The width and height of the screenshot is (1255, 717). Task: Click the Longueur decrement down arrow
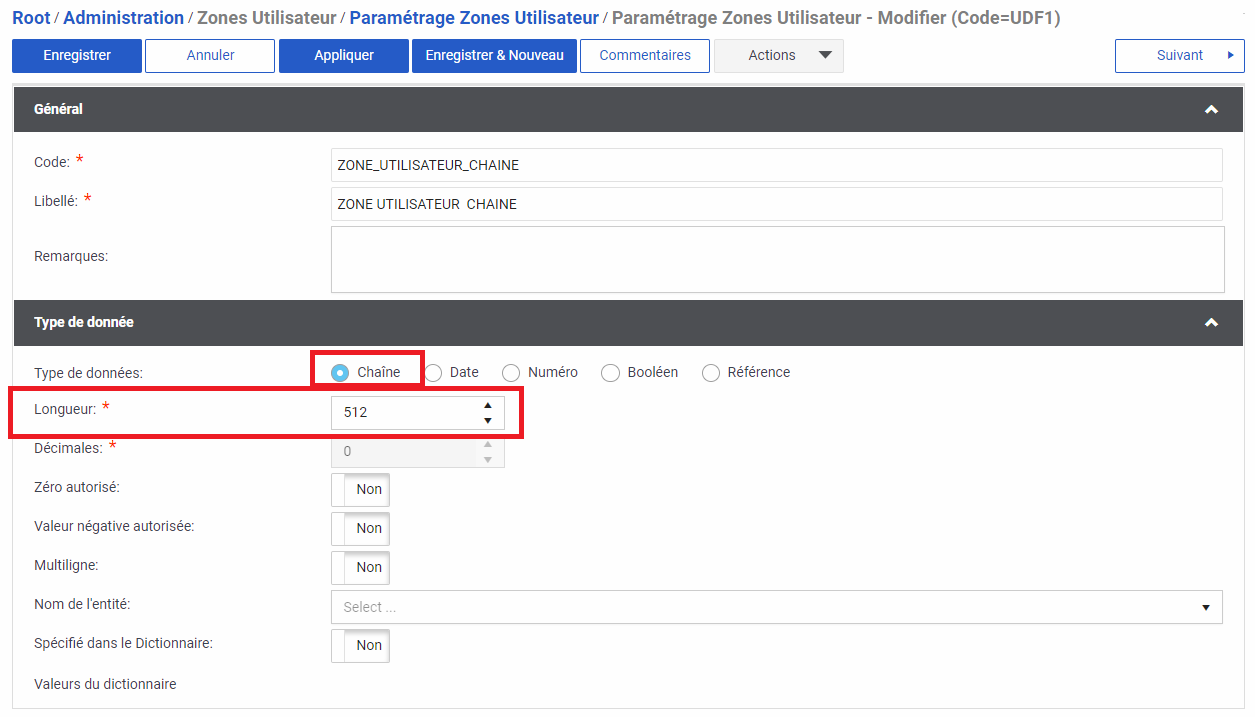487,420
